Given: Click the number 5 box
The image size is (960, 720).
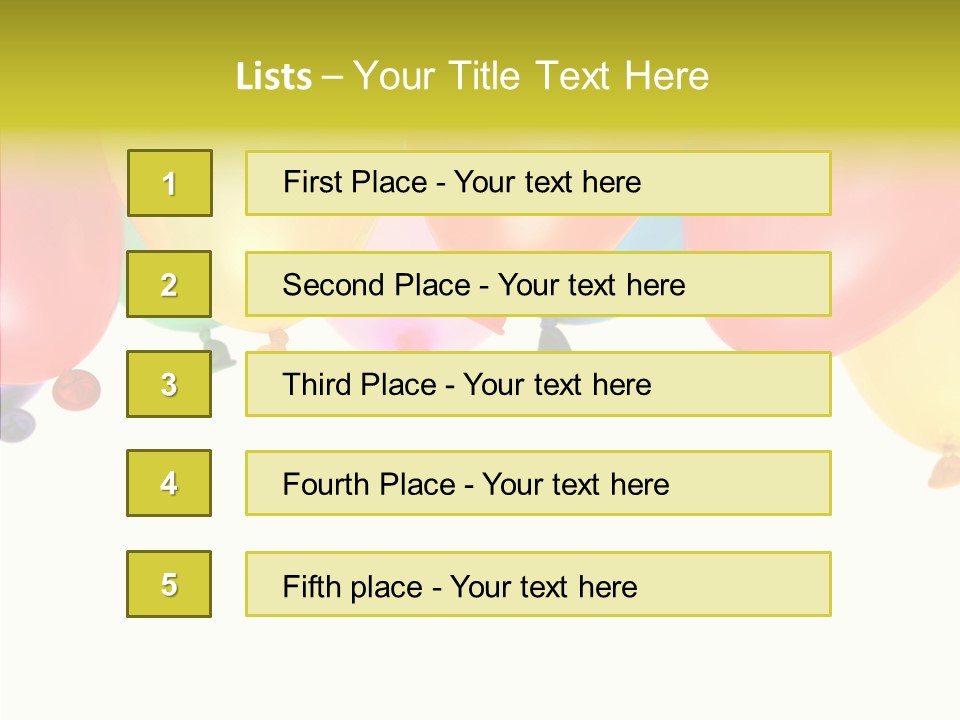Looking at the screenshot, I should (x=169, y=584).
